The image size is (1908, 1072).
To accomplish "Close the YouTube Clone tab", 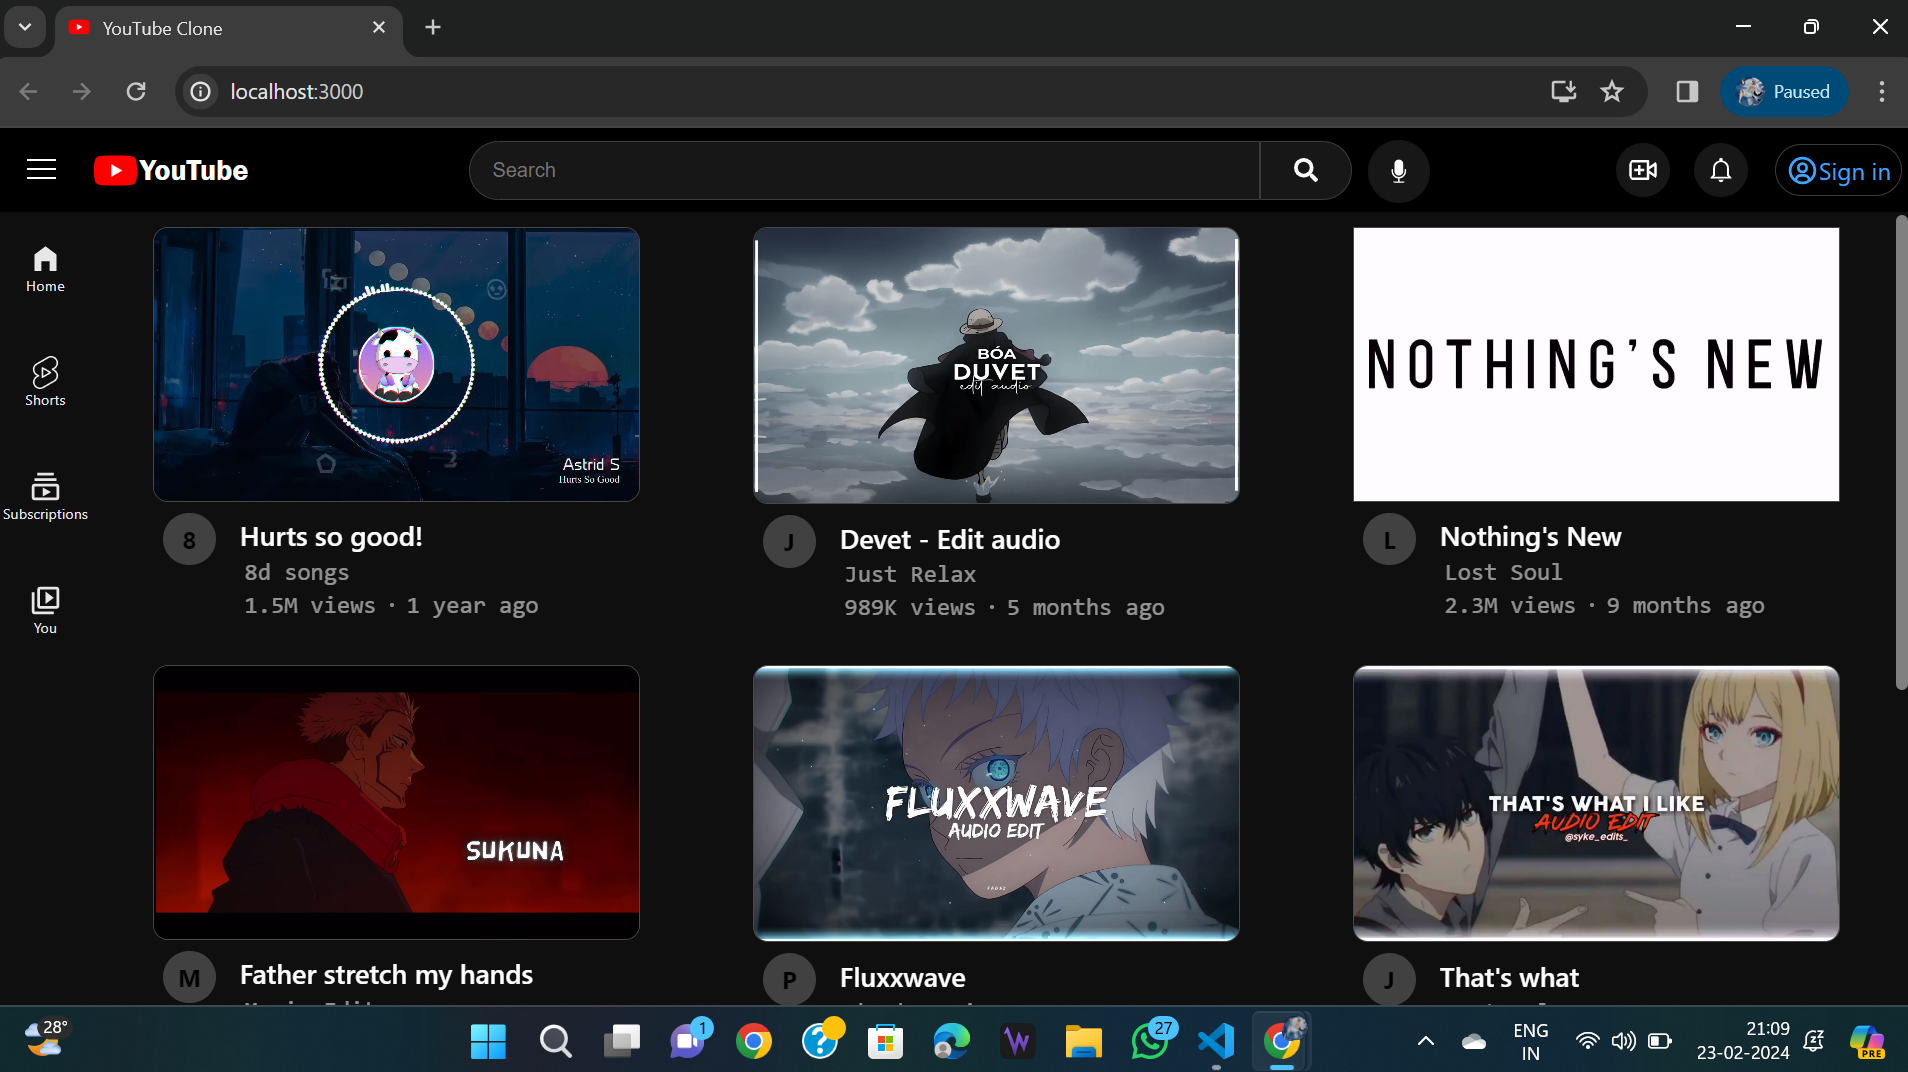I will tap(379, 28).
